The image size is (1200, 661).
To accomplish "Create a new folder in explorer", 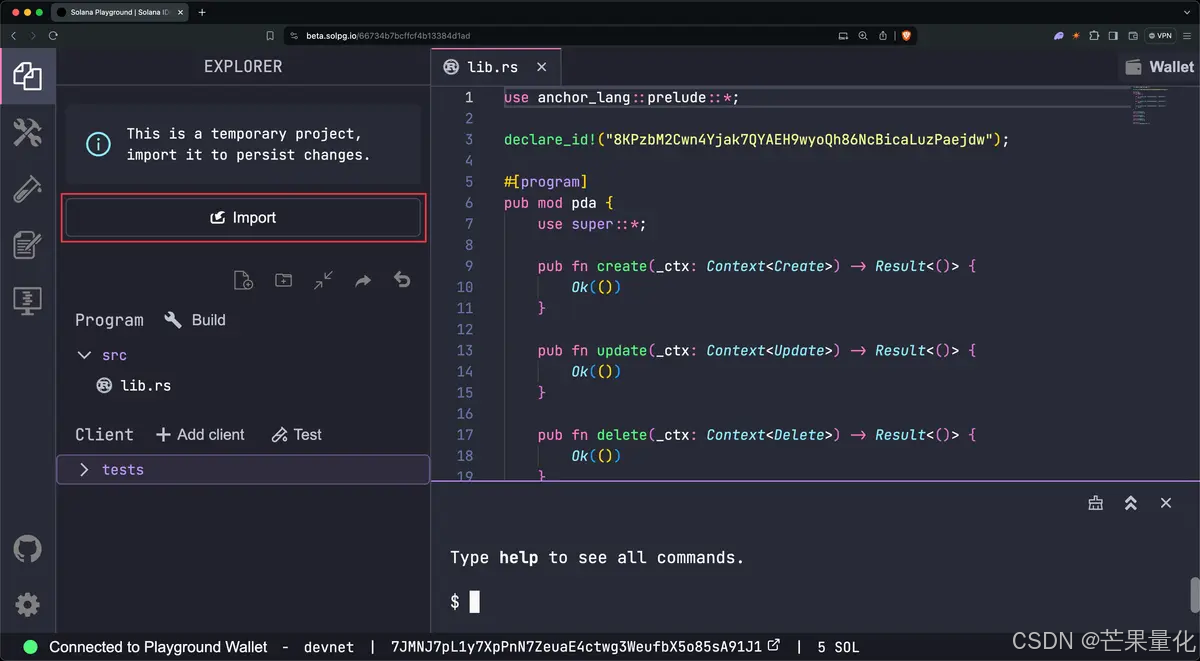I will 283,280.
